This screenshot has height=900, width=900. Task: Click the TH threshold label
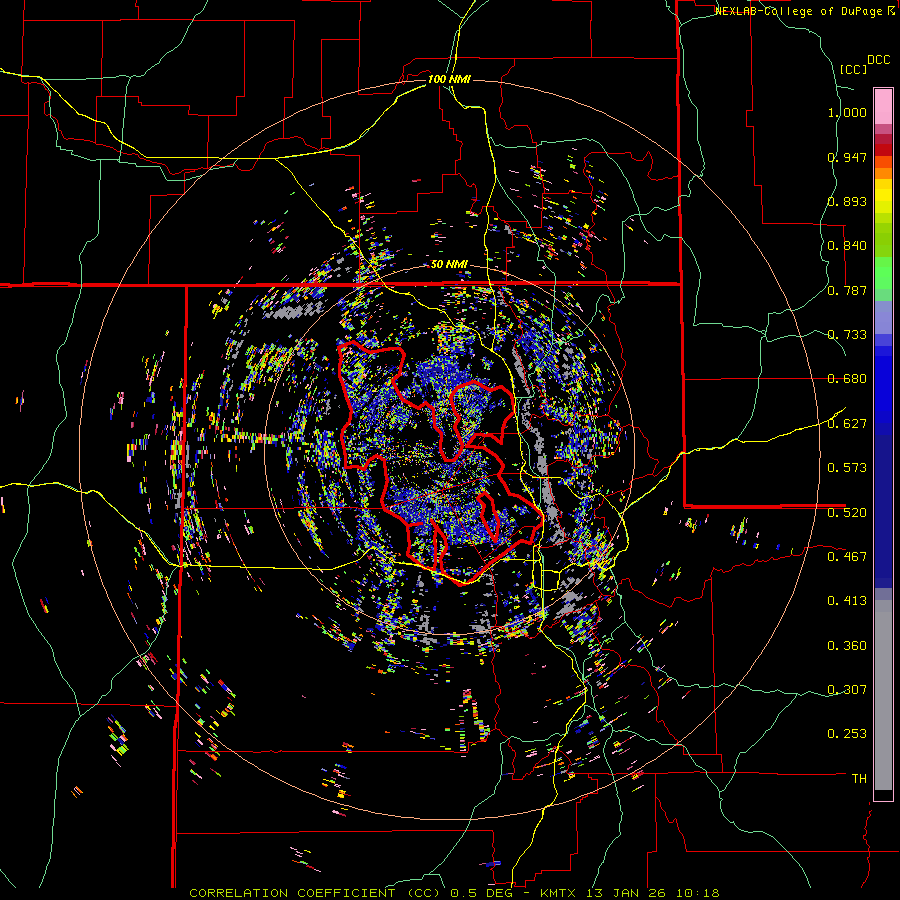click(859, 779)
